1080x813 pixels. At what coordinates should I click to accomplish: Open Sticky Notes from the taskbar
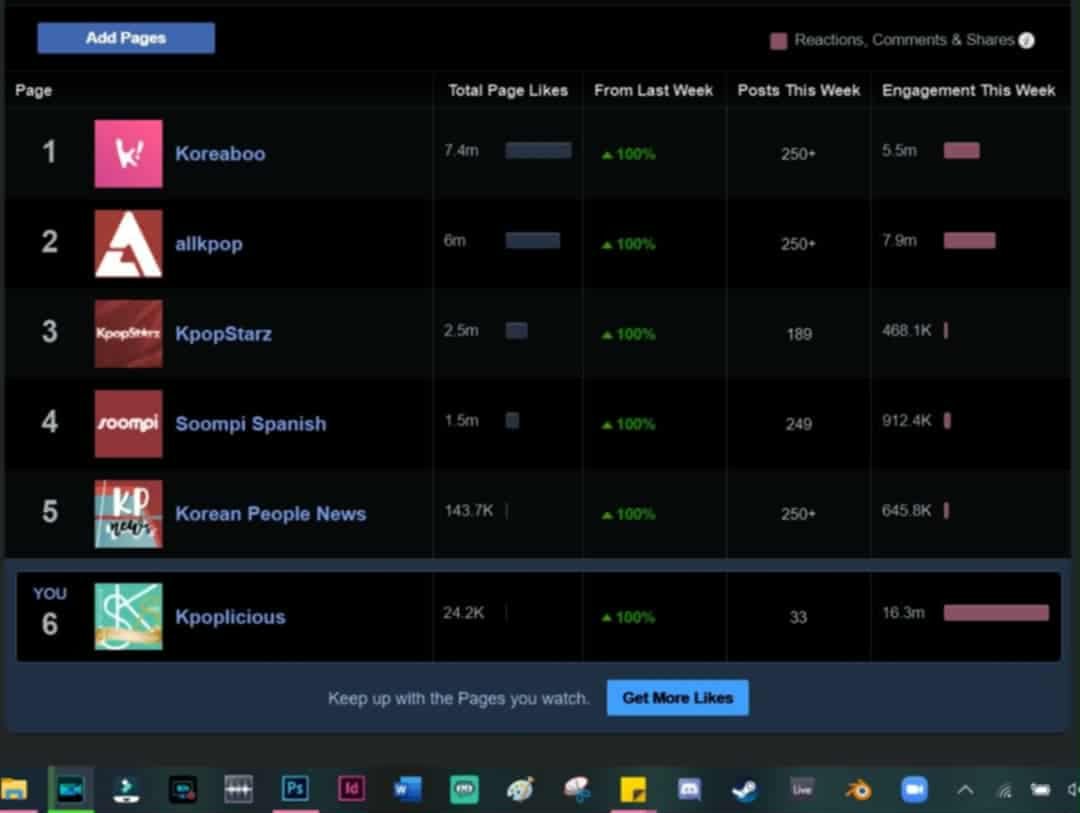[x=633, y=790]
